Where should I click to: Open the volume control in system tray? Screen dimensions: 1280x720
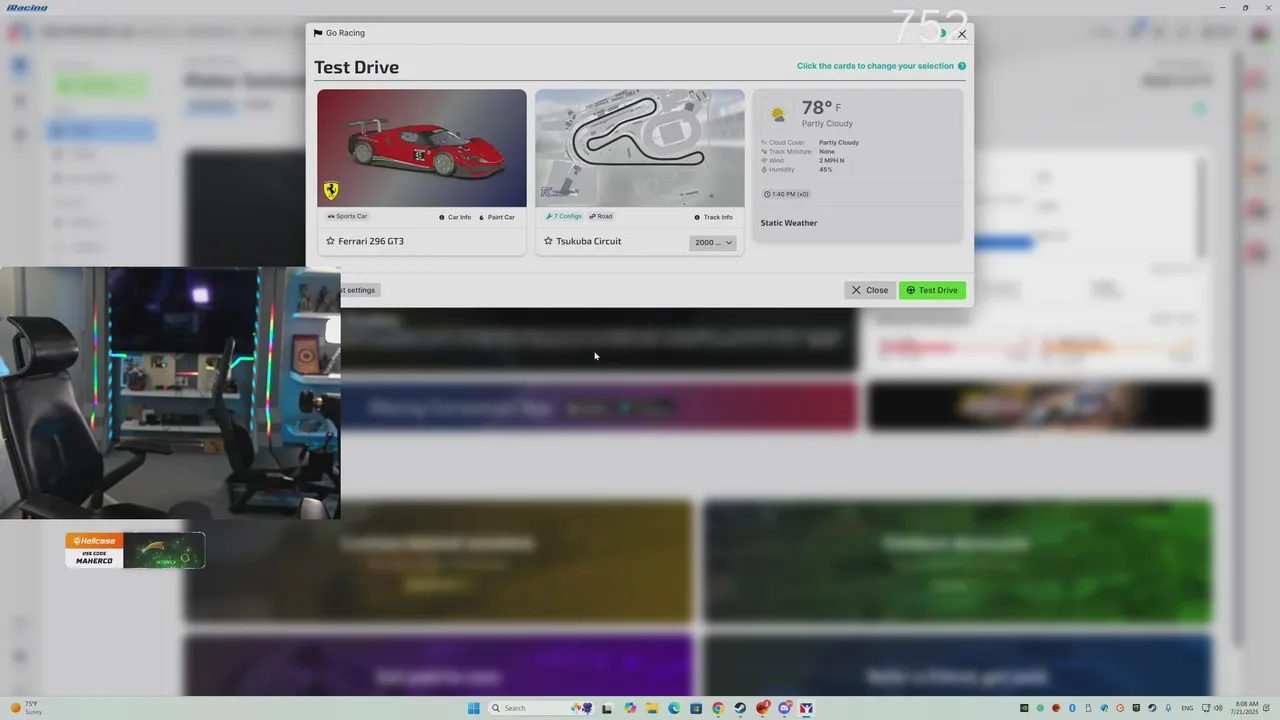1218,708
